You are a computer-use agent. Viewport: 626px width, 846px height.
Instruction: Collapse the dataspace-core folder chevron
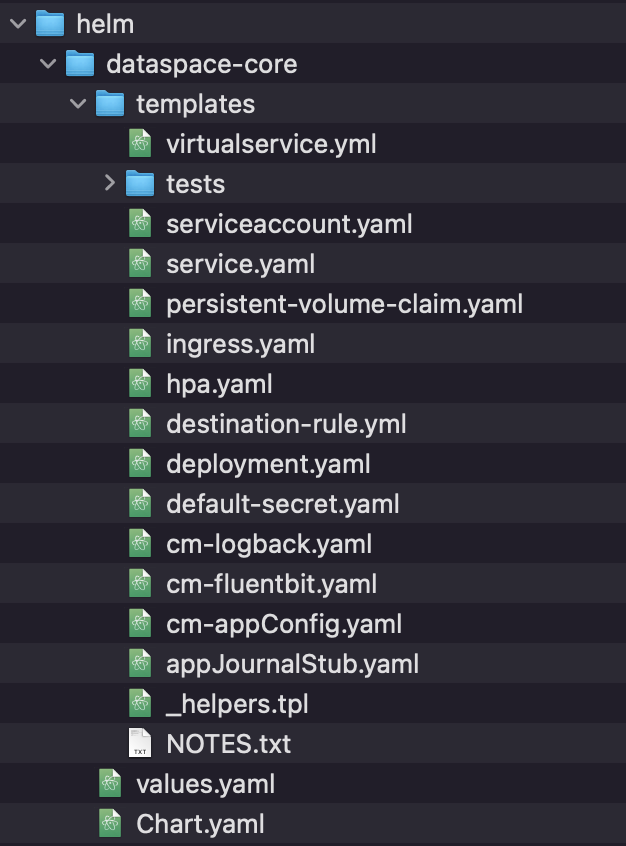[x=47, y=64]
